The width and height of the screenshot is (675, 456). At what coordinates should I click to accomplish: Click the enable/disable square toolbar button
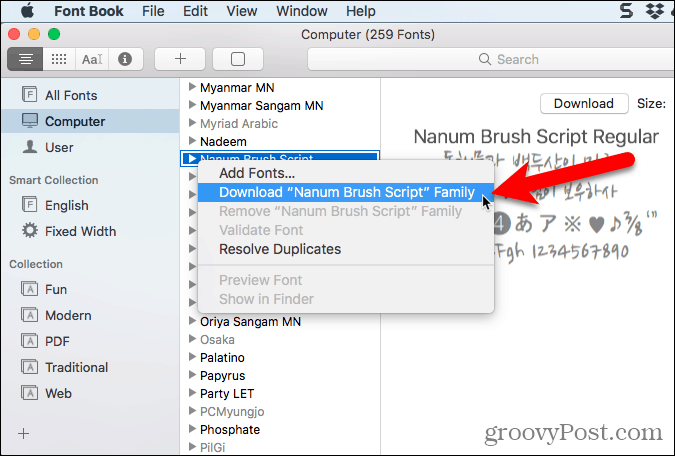(238, 59)
